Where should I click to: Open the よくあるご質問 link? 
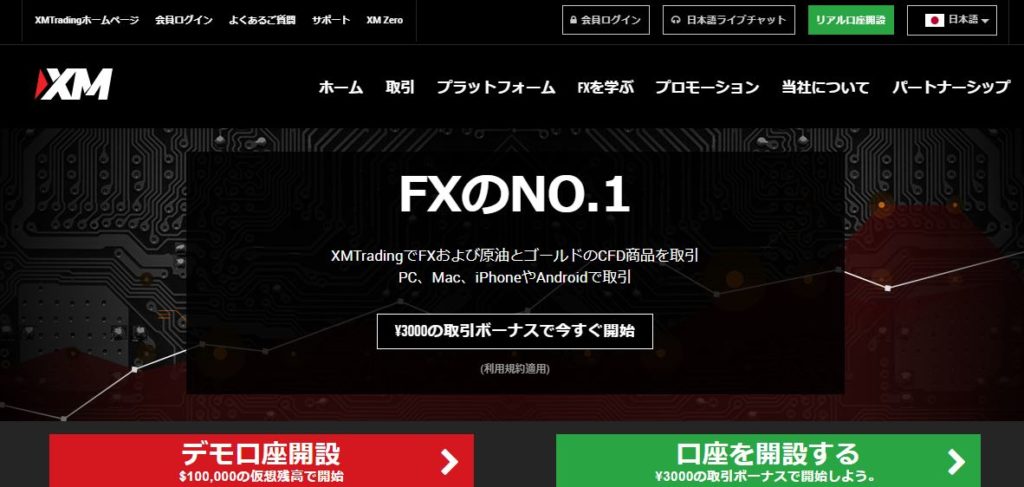point(262,20)
